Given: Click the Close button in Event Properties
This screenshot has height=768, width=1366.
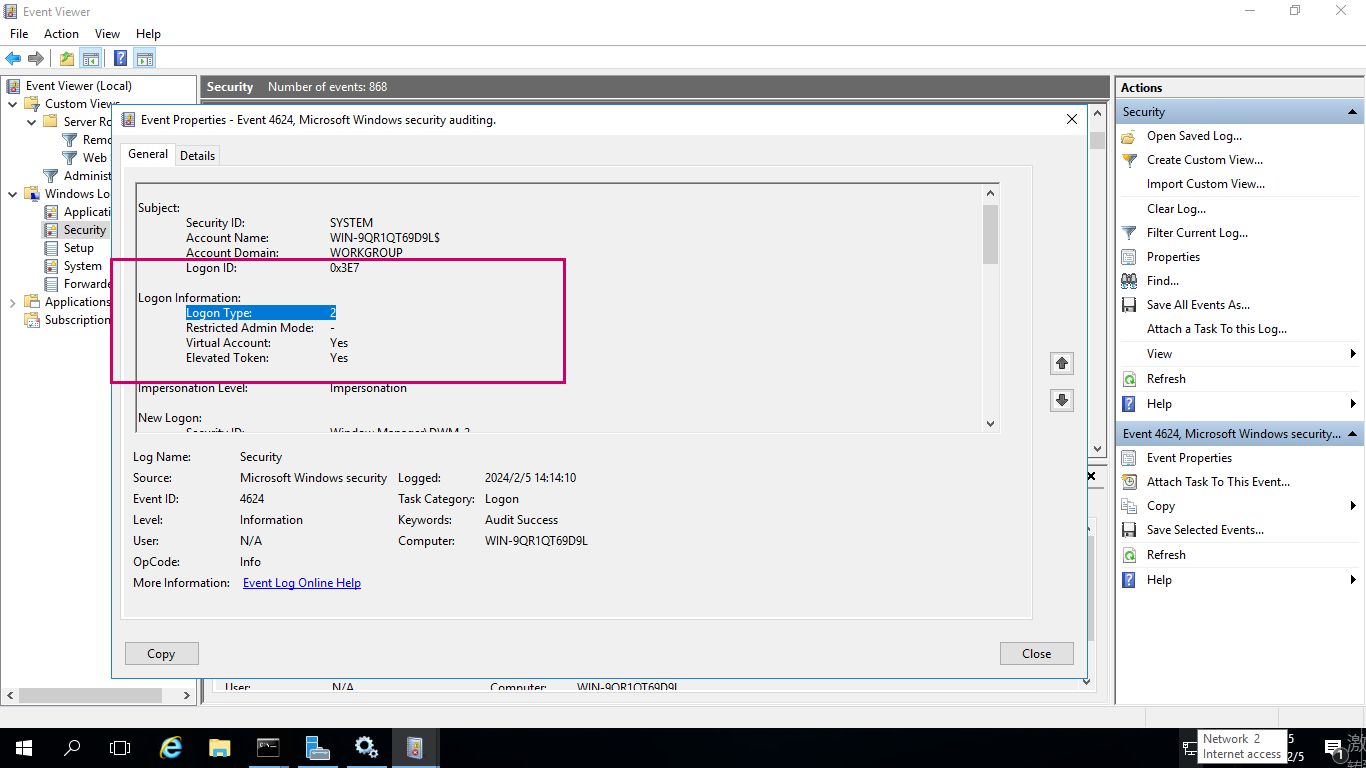Looking at the screenshot, I should click(x=1036, y=653).
